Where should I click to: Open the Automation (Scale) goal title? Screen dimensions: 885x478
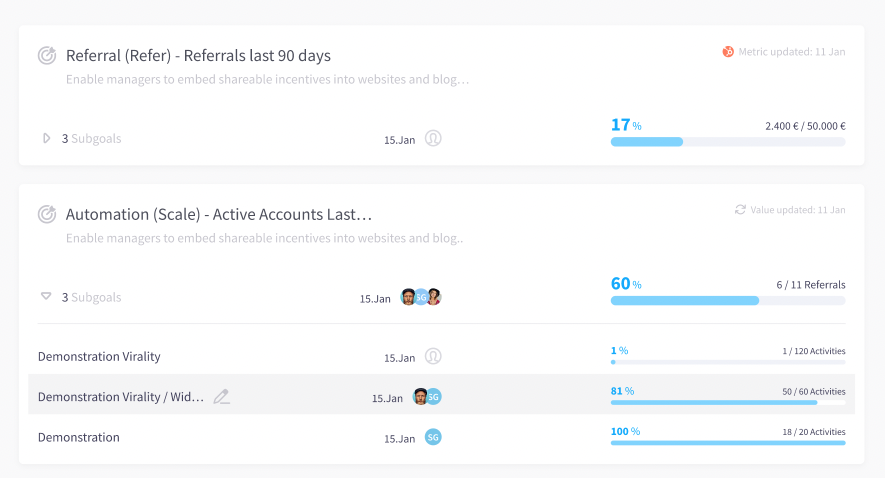(219, 214)
